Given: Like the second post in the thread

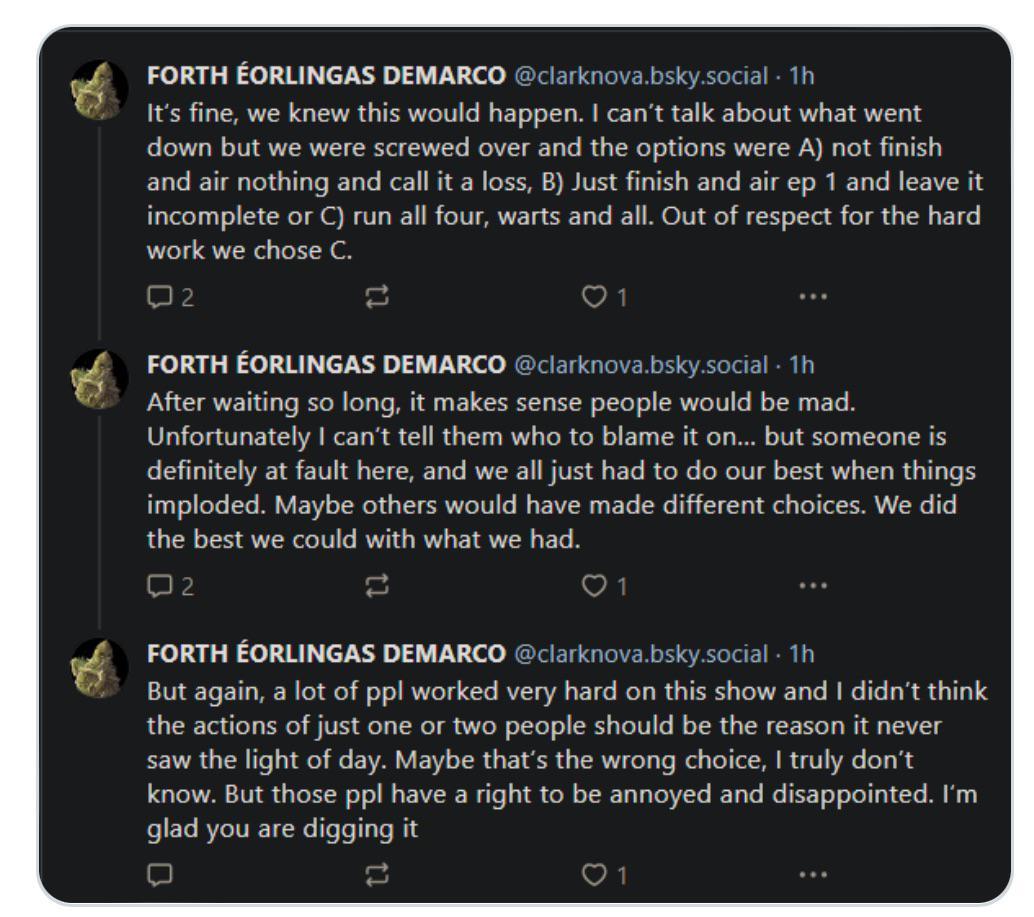Looking at the screenshot, I should (596, 586).
